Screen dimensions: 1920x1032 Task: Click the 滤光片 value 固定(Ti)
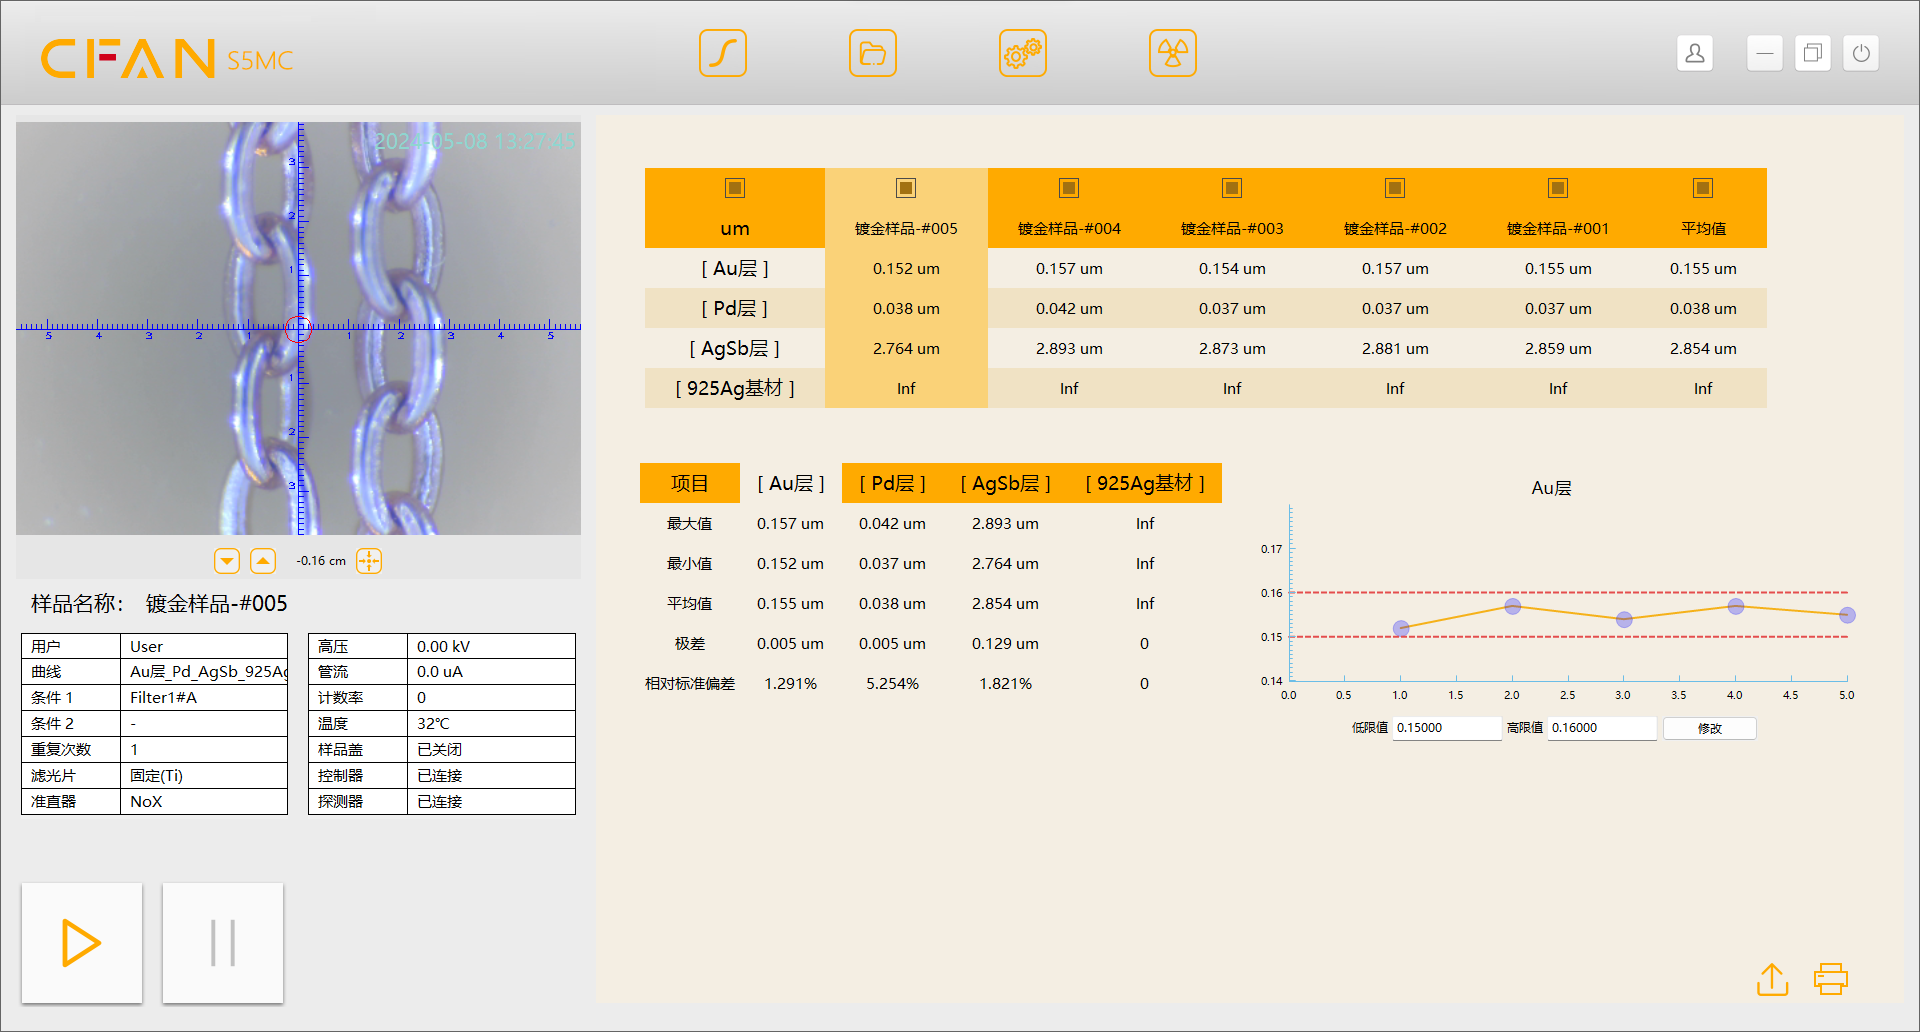[x=204, y=776]
